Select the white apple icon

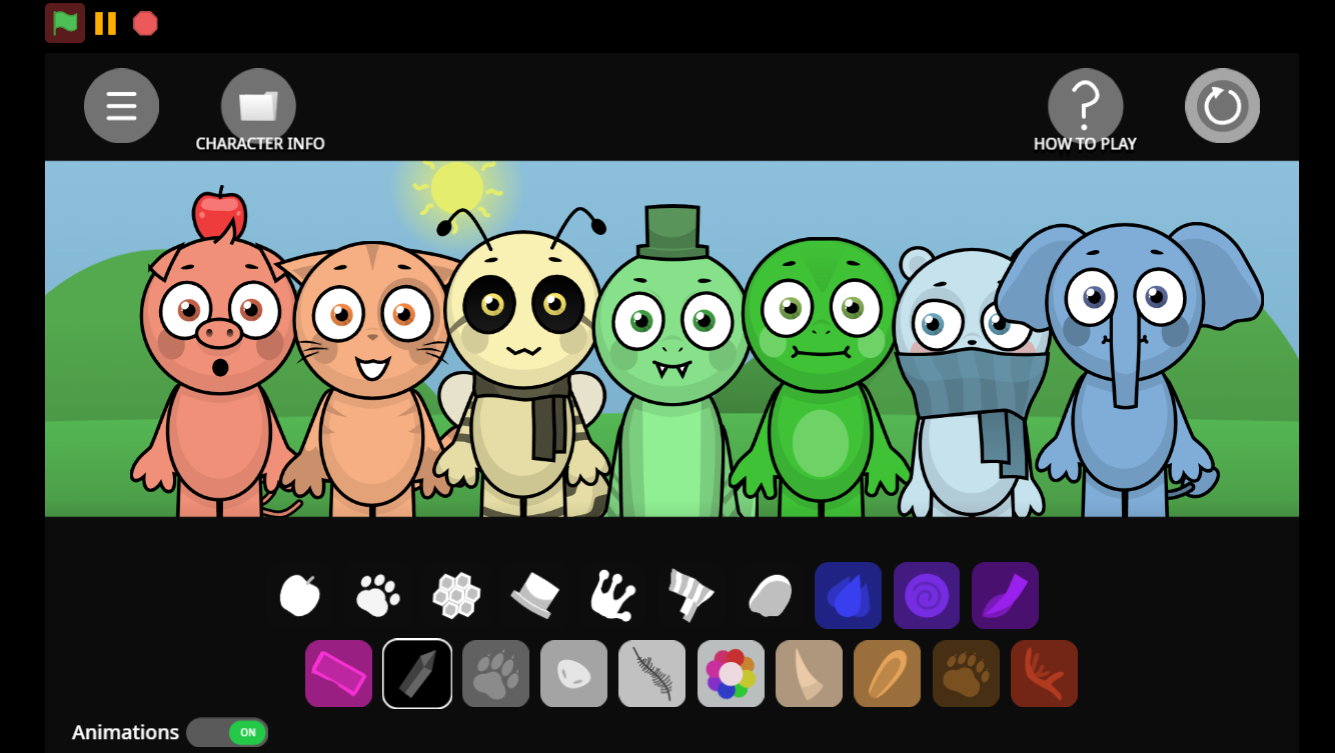click(x=300, y=596)
